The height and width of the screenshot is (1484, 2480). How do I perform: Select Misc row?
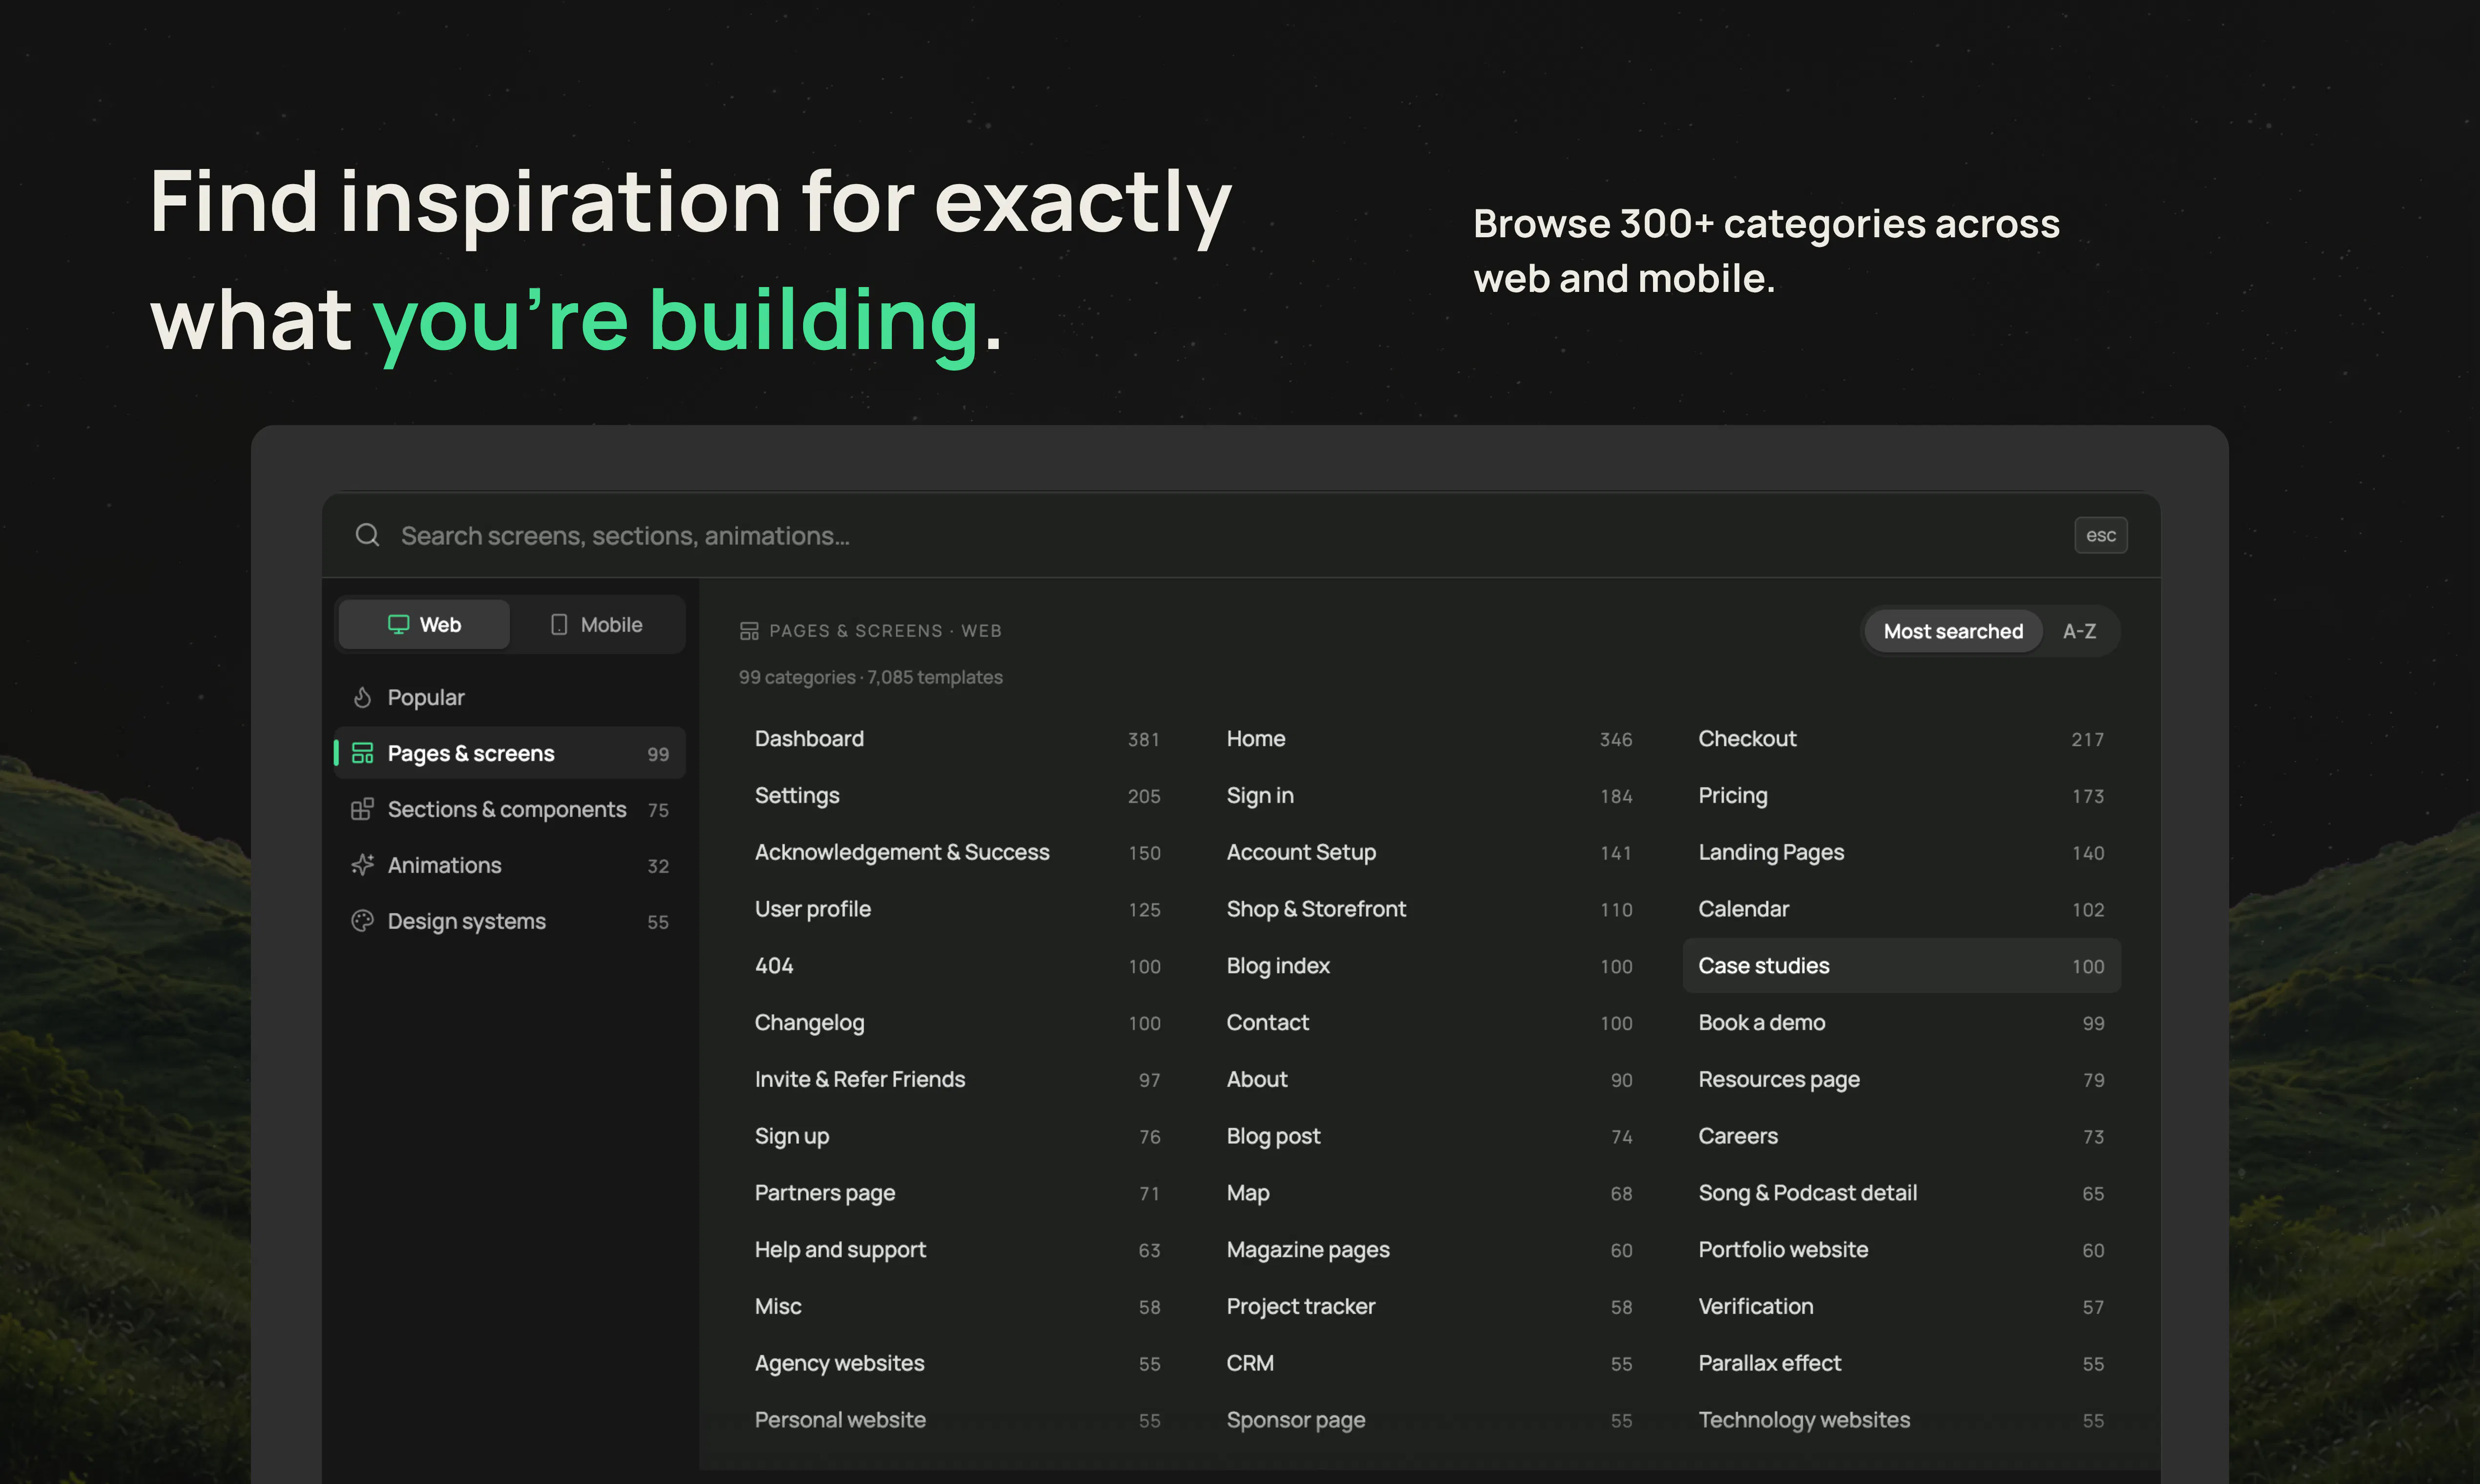tap(958, 1306)
